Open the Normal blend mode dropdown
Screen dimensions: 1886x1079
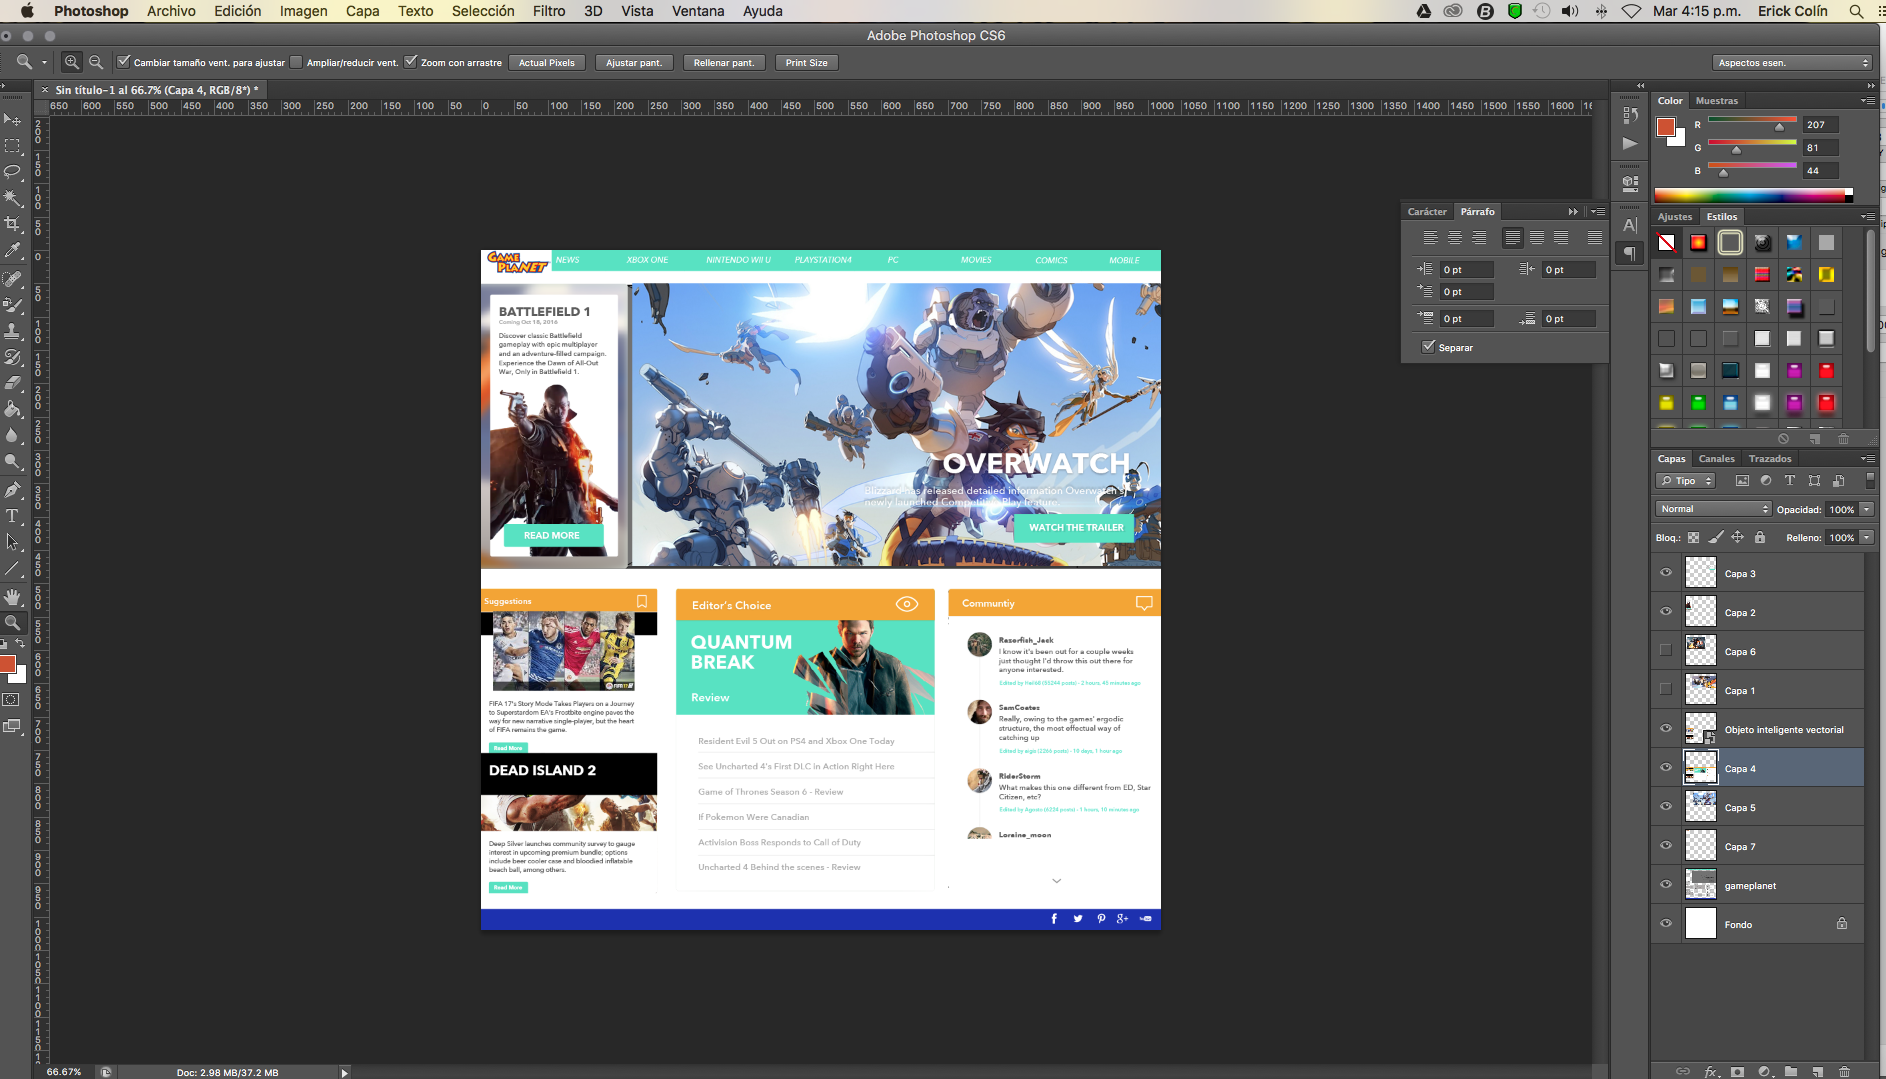coord(1713,509)
